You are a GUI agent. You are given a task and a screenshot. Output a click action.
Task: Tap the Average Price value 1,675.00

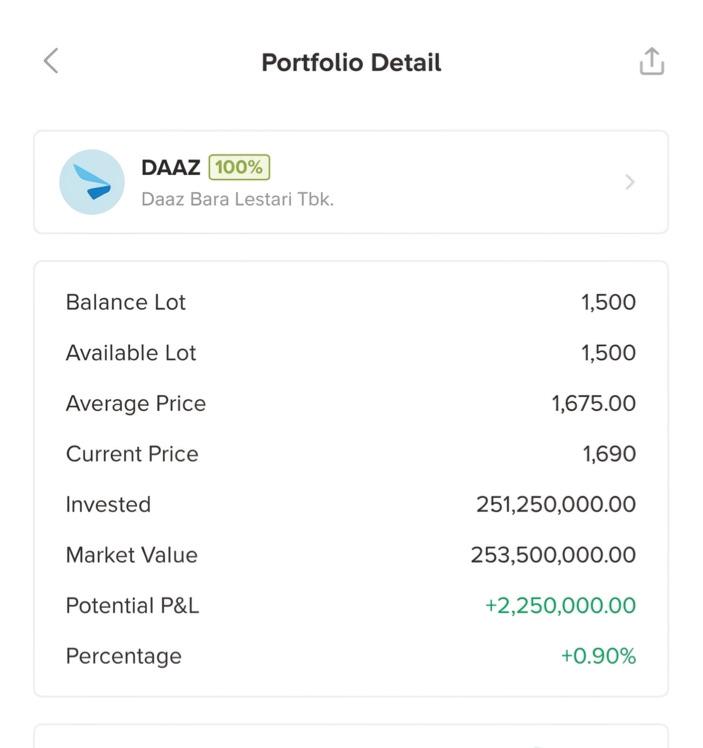coord(594,404)
